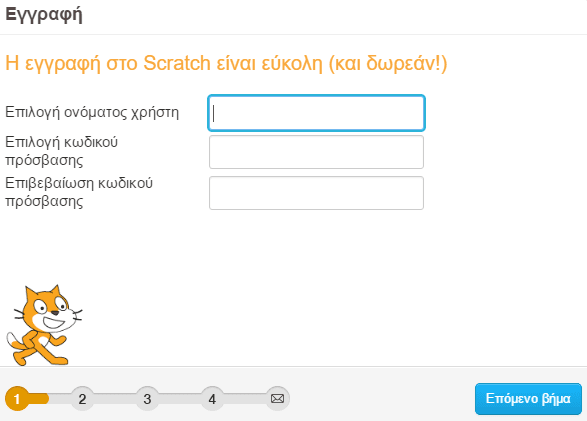The width and height of the screenshot is (587, 421).
Task: Select step 2 circle in progress bar
Action: click(x=82, y=399)
